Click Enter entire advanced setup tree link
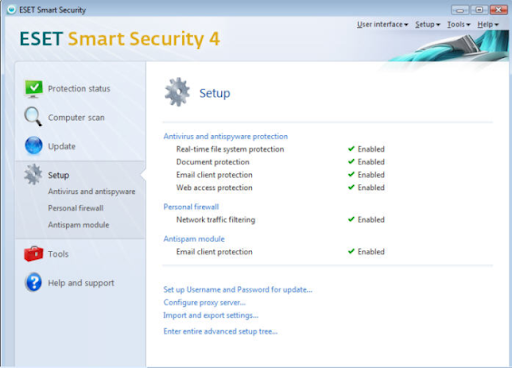The image size is (512, 368). pos(220,331)
